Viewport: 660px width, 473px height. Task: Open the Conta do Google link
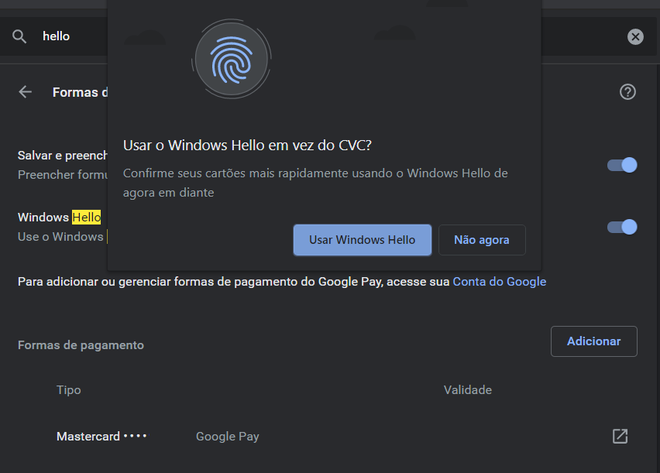[499, 282]
